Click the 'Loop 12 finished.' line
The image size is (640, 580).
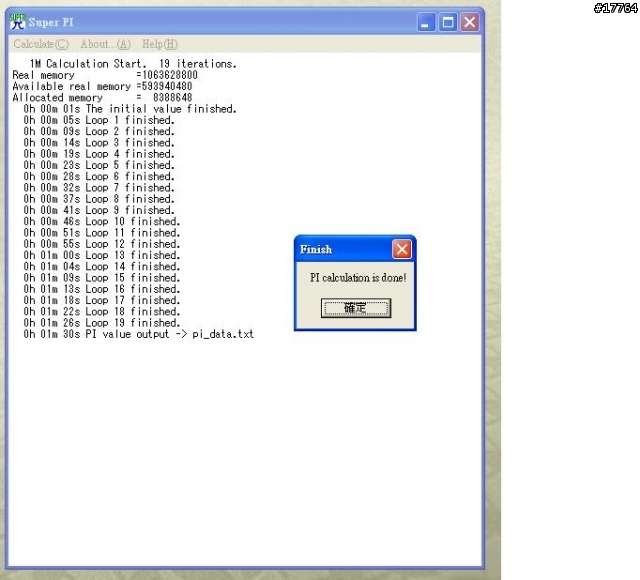tap(102, 244)
